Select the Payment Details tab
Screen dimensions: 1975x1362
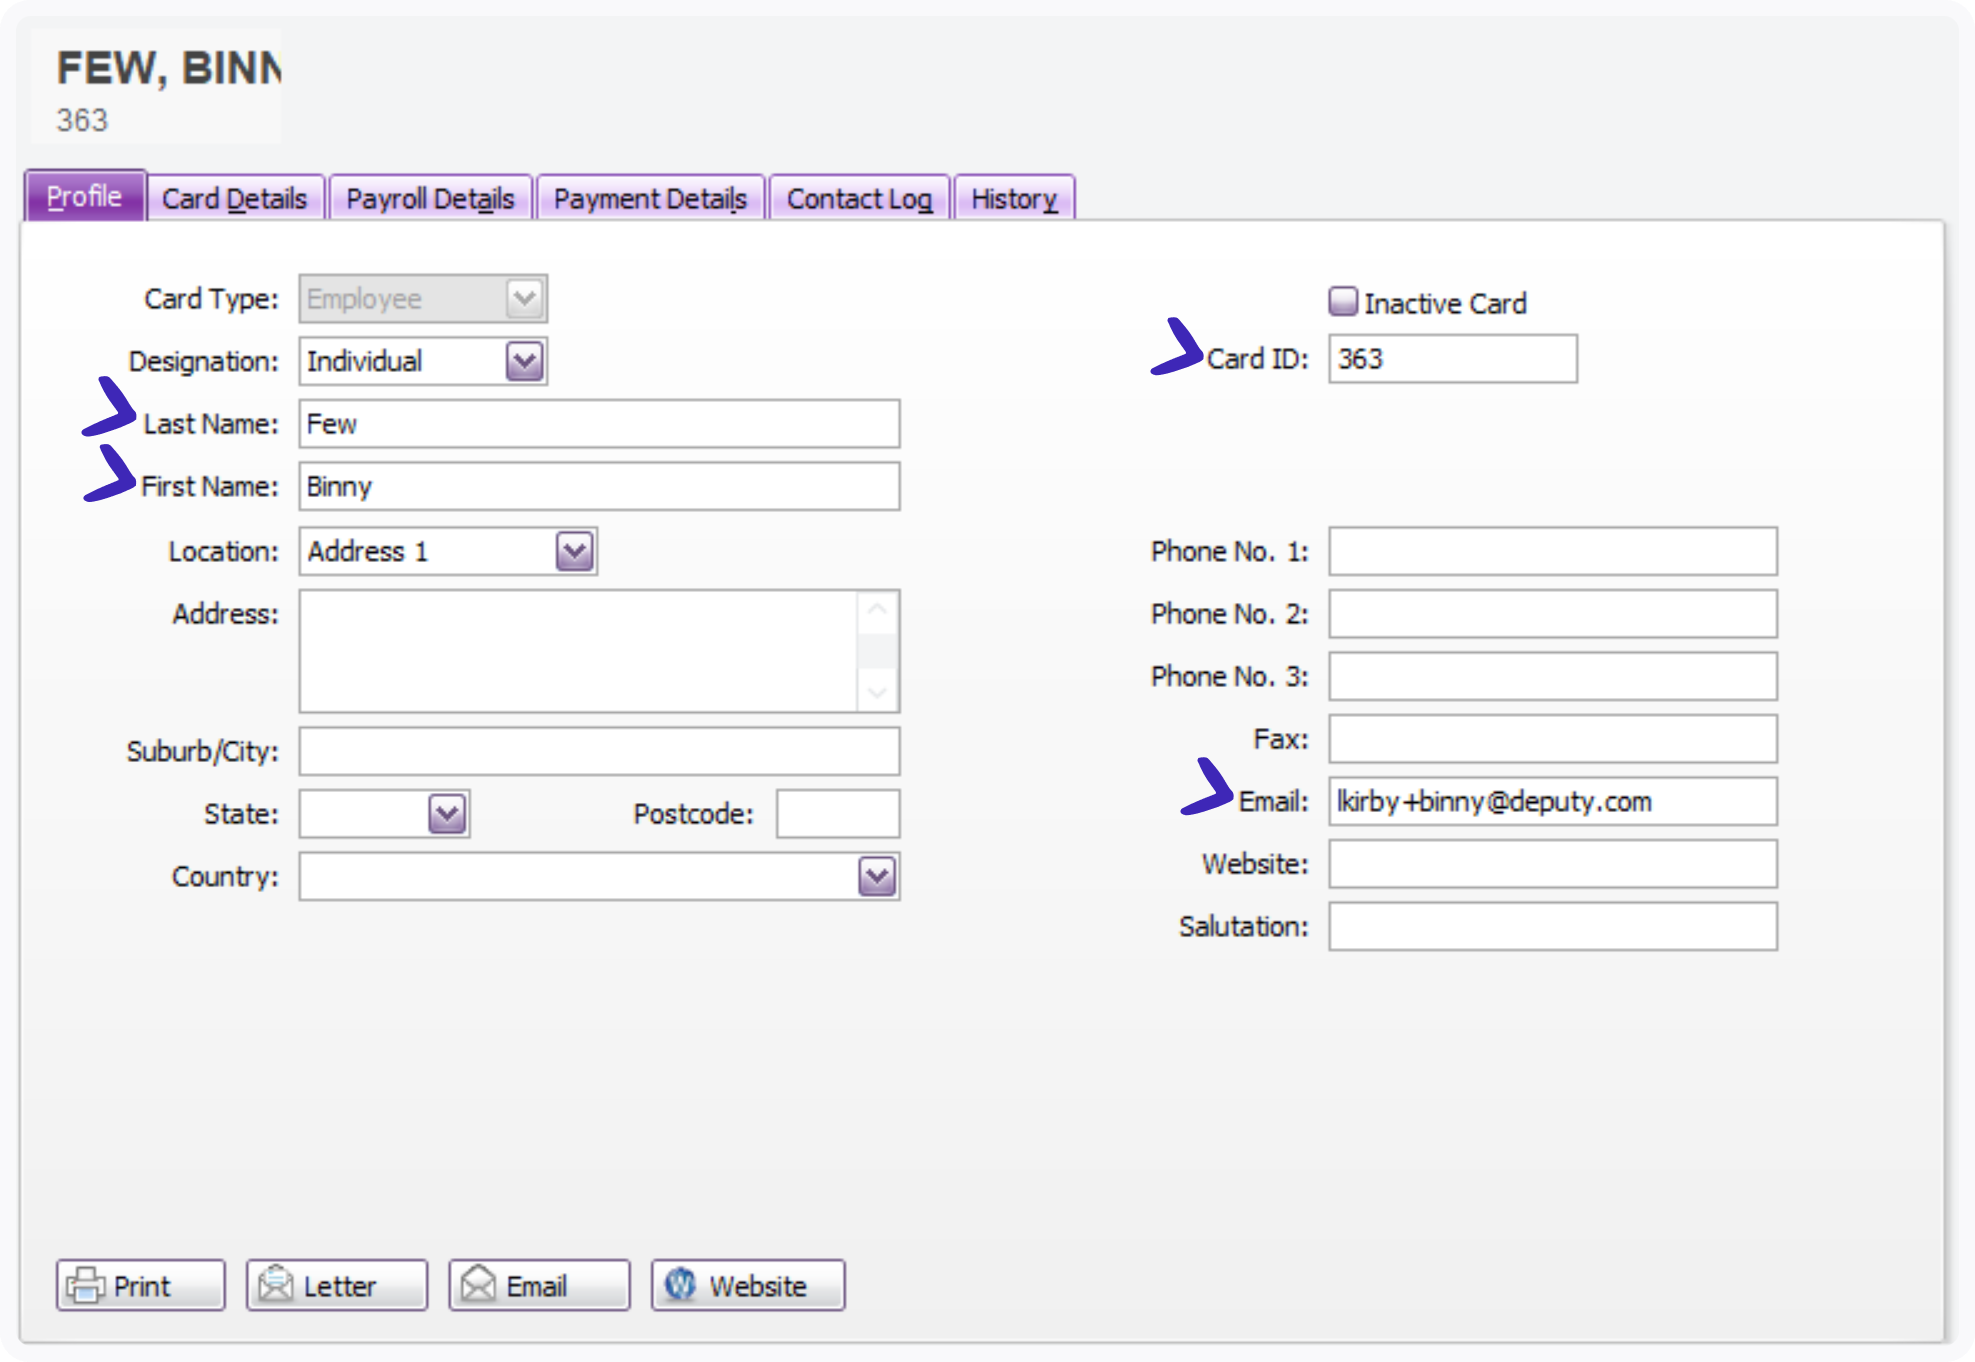point(650,197)
